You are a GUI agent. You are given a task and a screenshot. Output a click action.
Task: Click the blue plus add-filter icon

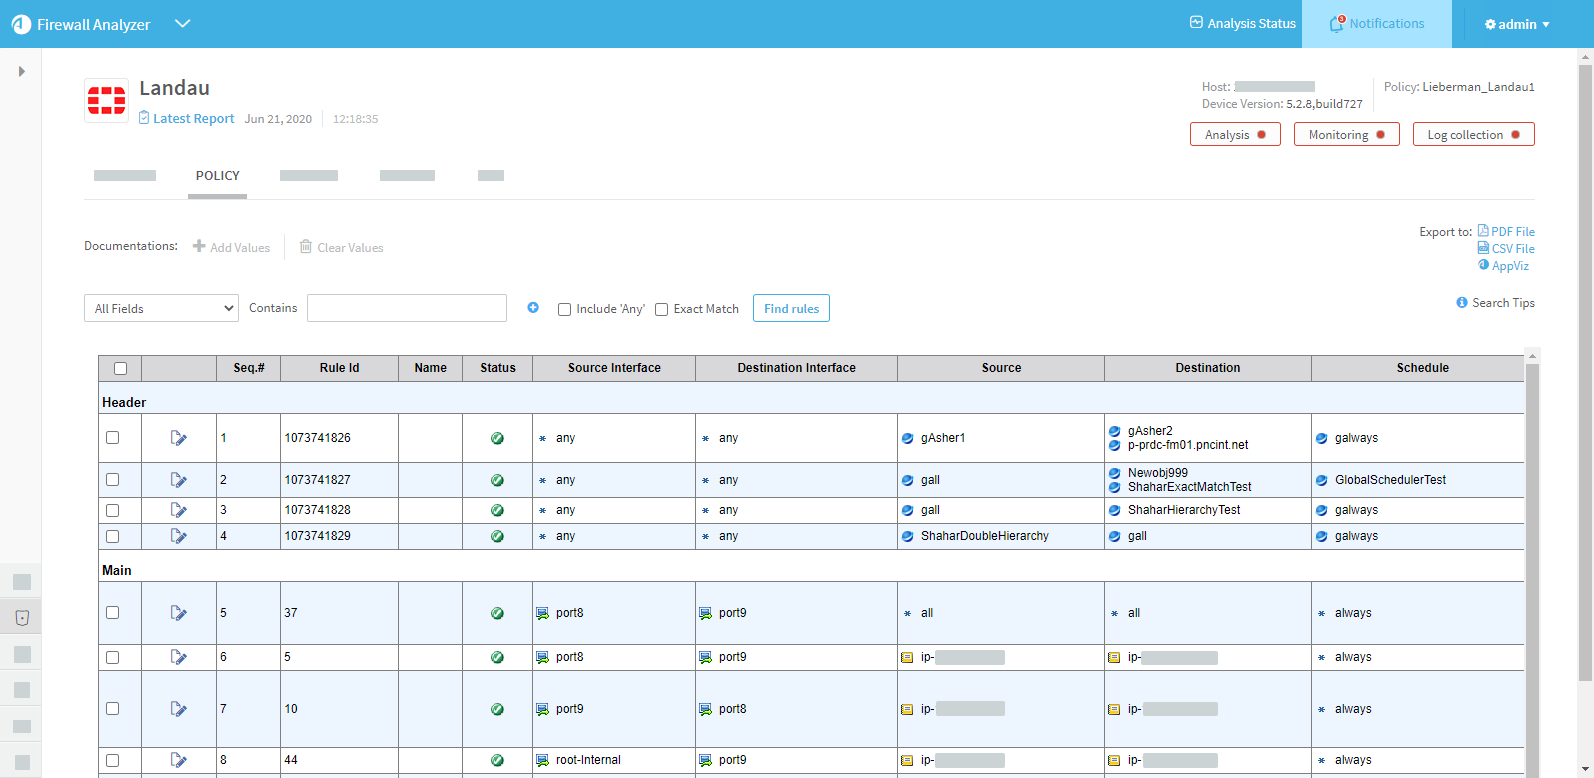point(533,308)
